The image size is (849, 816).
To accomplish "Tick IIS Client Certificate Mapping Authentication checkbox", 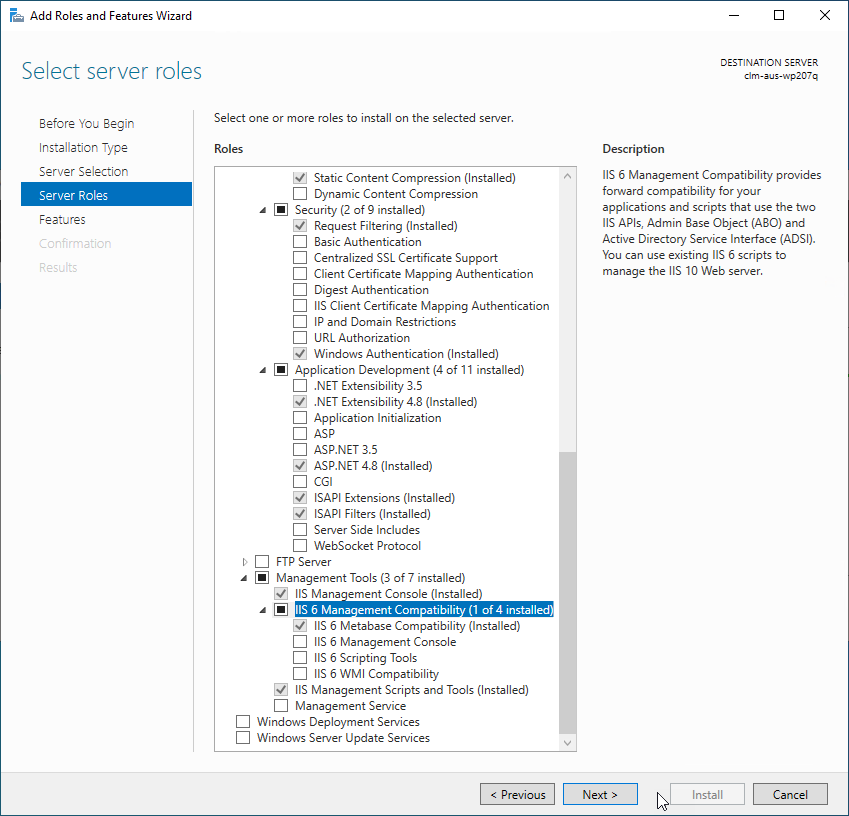I will tap(300, 305).
